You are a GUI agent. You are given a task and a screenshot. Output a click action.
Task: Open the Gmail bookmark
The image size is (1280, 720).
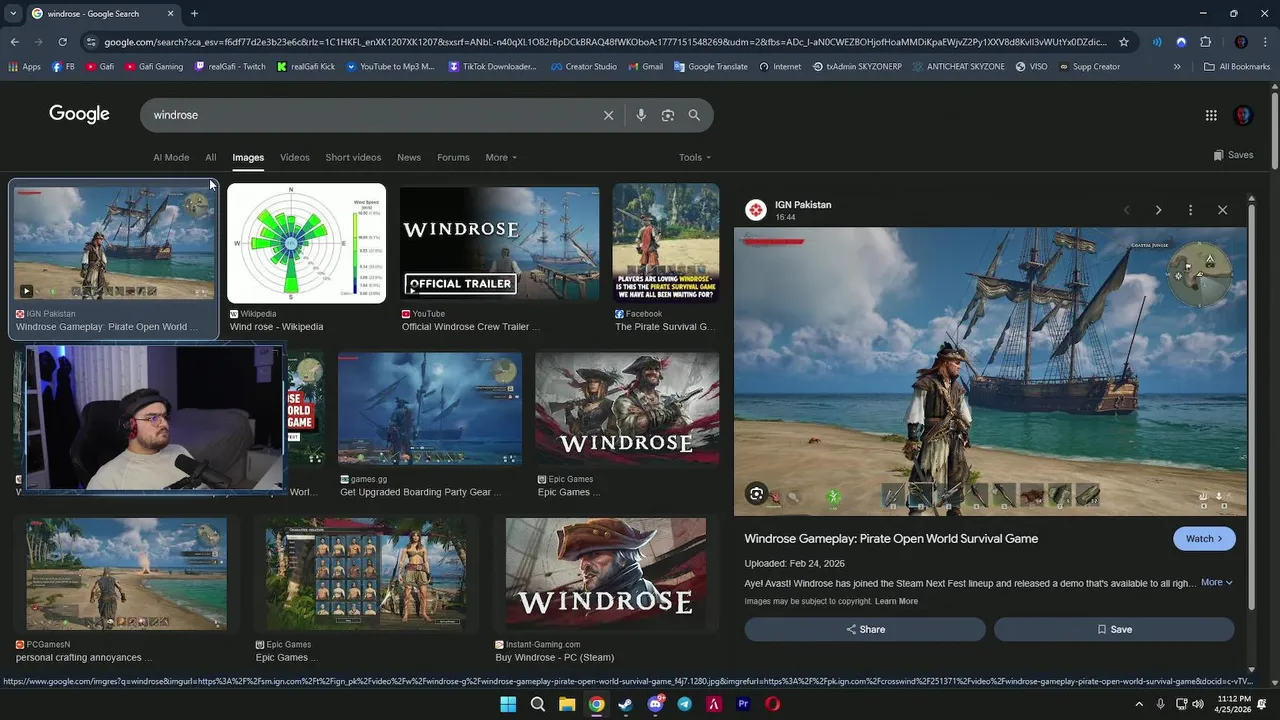645,67
